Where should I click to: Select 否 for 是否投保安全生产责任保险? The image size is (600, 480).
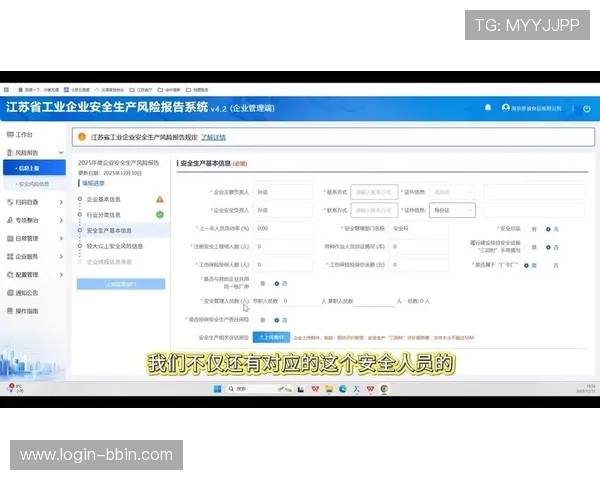[x=277, y=320]
